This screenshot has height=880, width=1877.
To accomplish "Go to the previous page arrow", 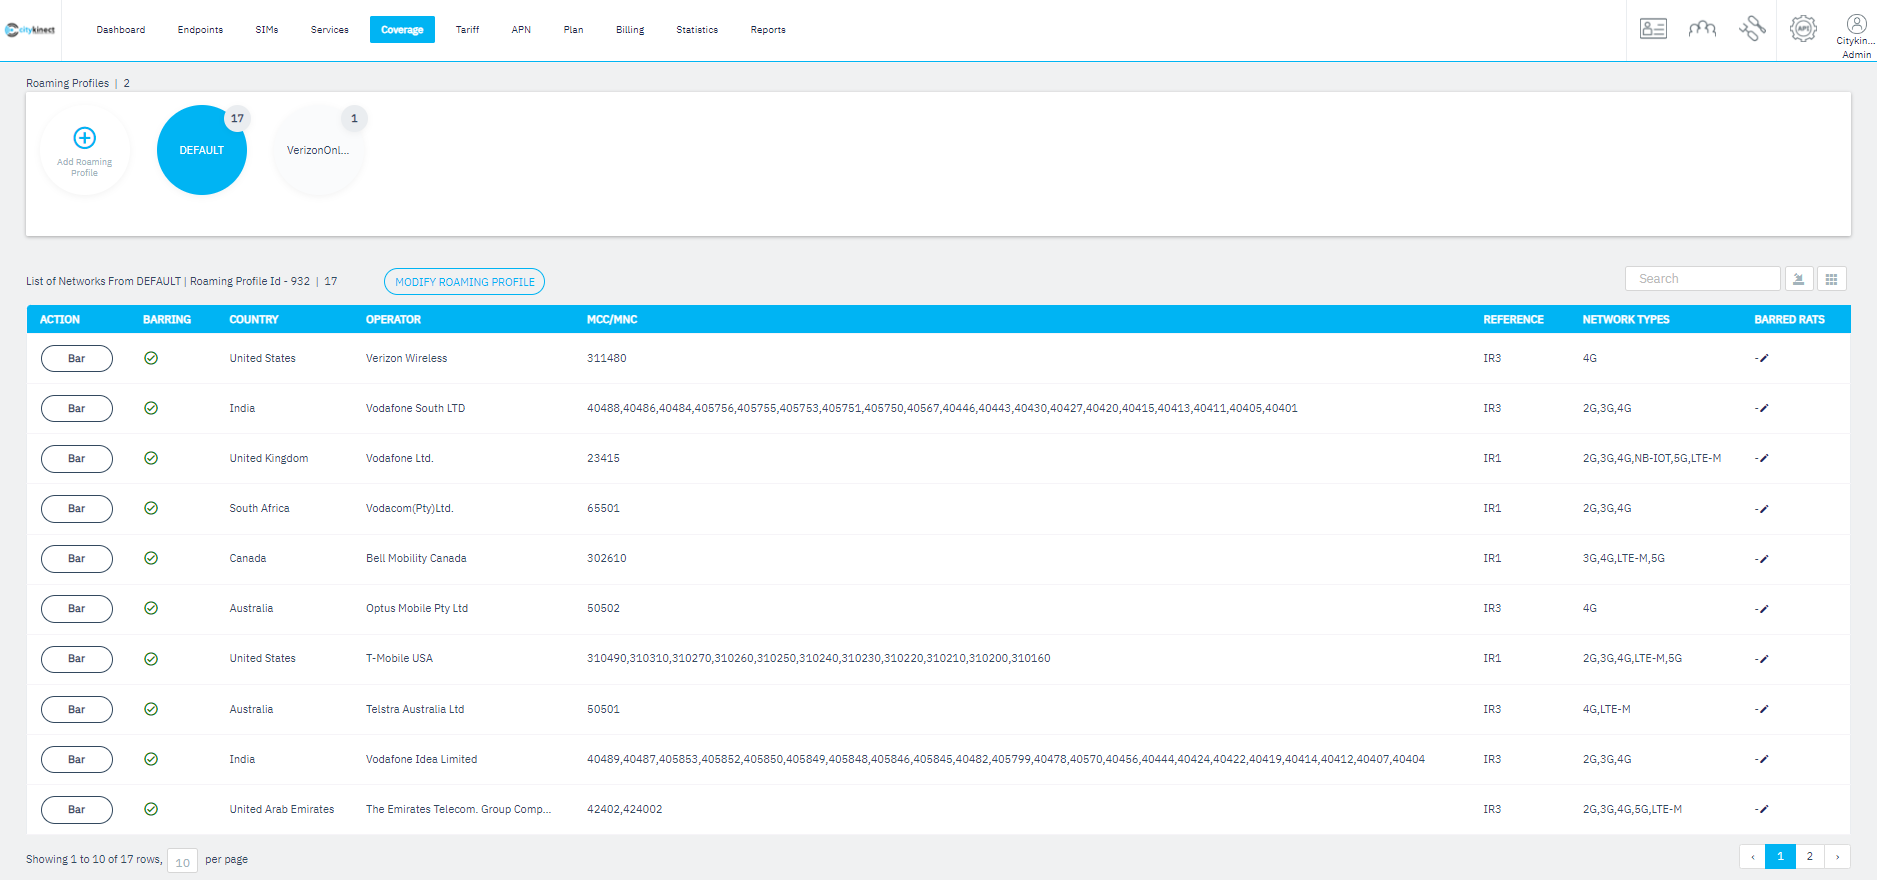I will click(x=1752, y=857).
